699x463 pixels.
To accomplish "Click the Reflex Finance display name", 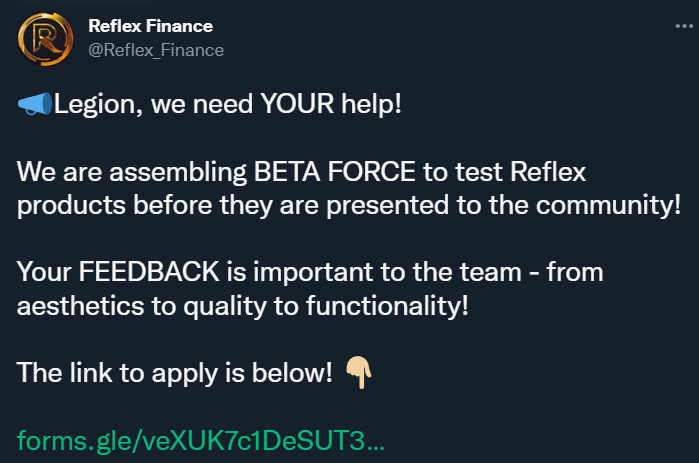I will click(x=151, y=26).
